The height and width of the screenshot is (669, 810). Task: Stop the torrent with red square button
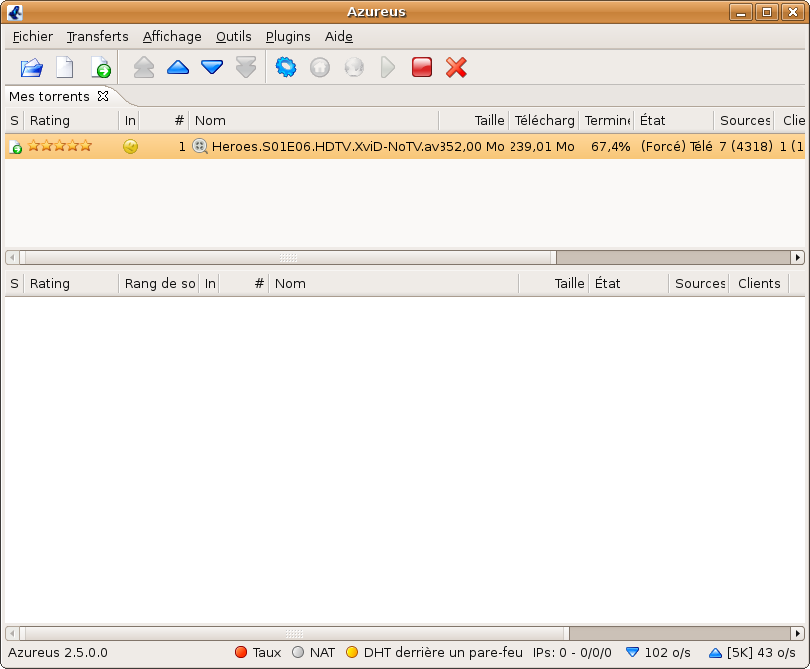422,68
